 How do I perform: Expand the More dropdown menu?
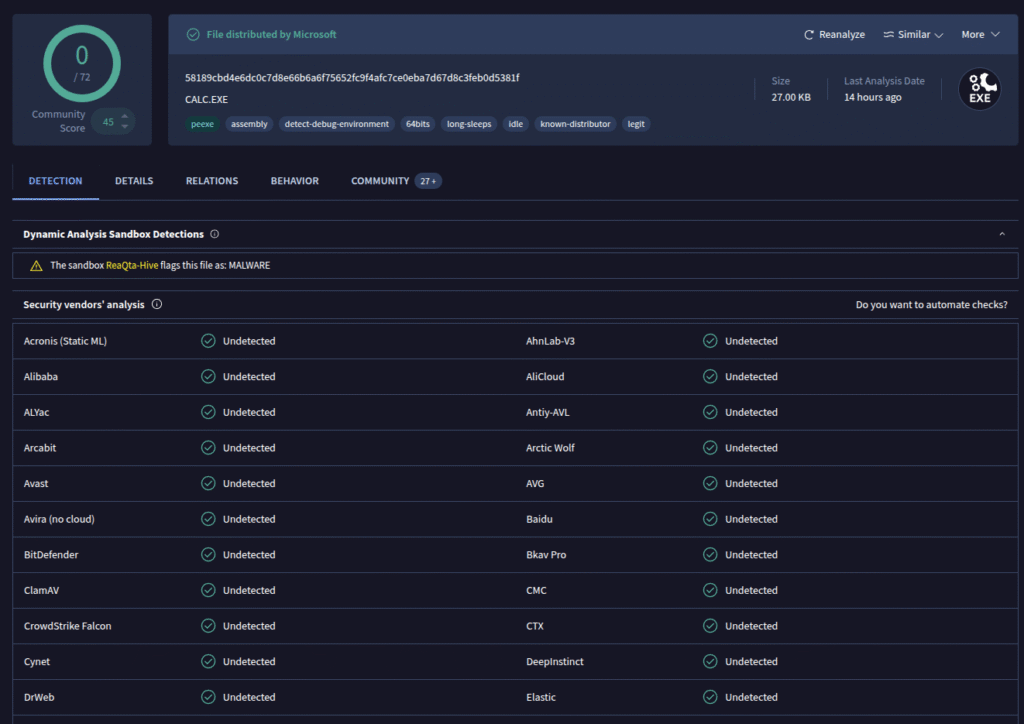point(980,35)
